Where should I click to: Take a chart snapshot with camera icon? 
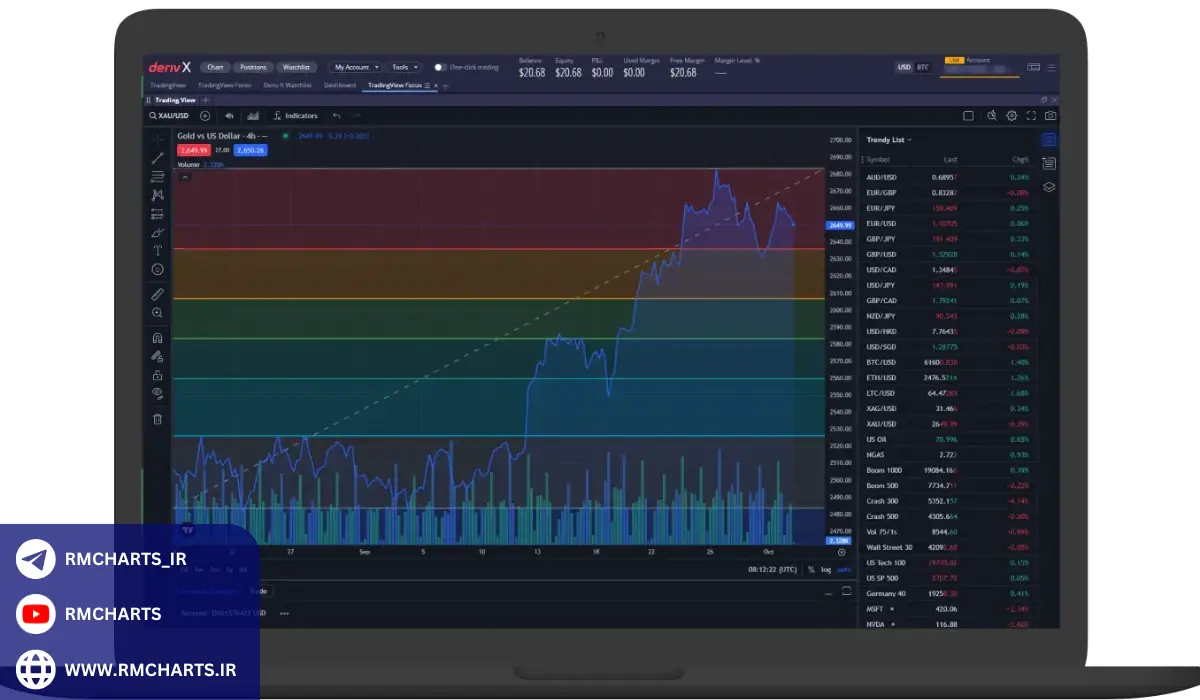coord(1050,116)
